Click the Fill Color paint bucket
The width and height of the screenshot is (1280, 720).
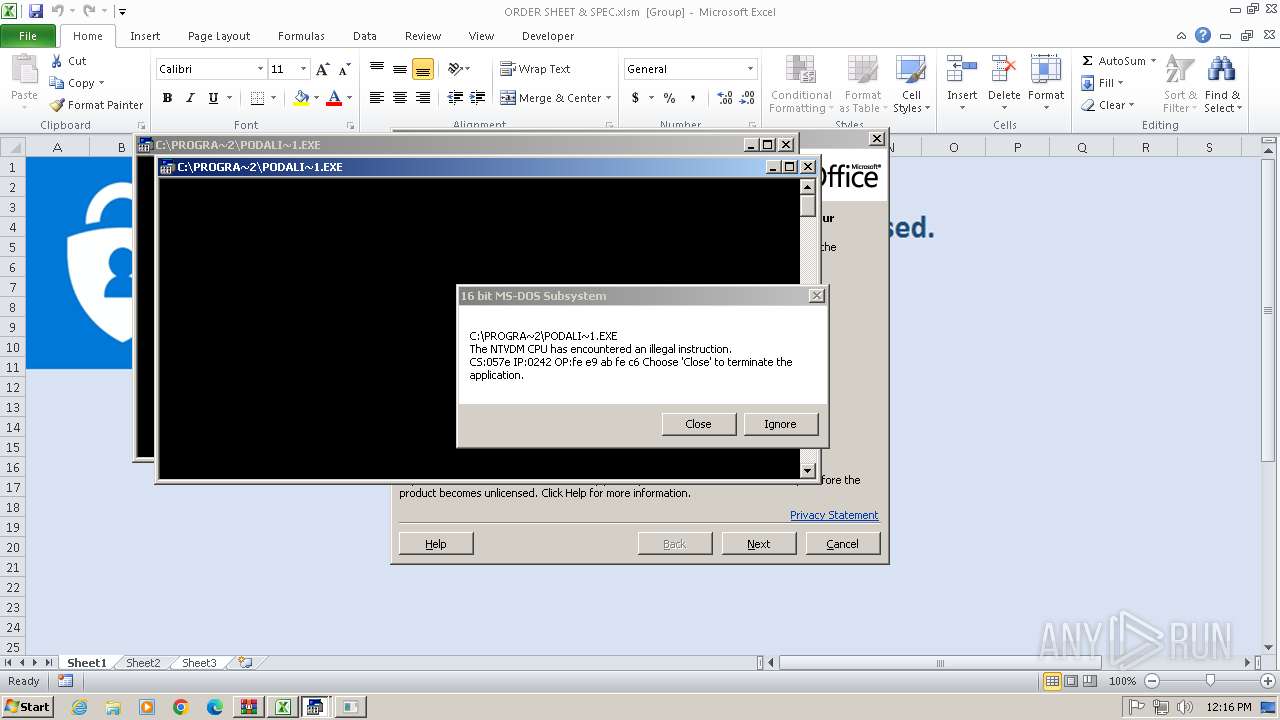click(x=301, y=98)
